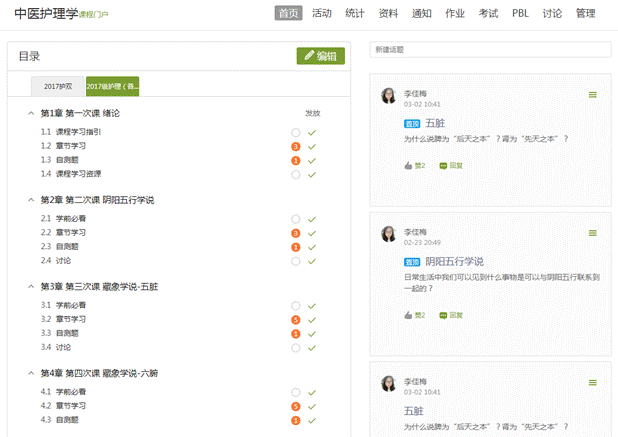
Task: Click the checkmark beside 3.2 章节学习
Action: coord(312,320)
